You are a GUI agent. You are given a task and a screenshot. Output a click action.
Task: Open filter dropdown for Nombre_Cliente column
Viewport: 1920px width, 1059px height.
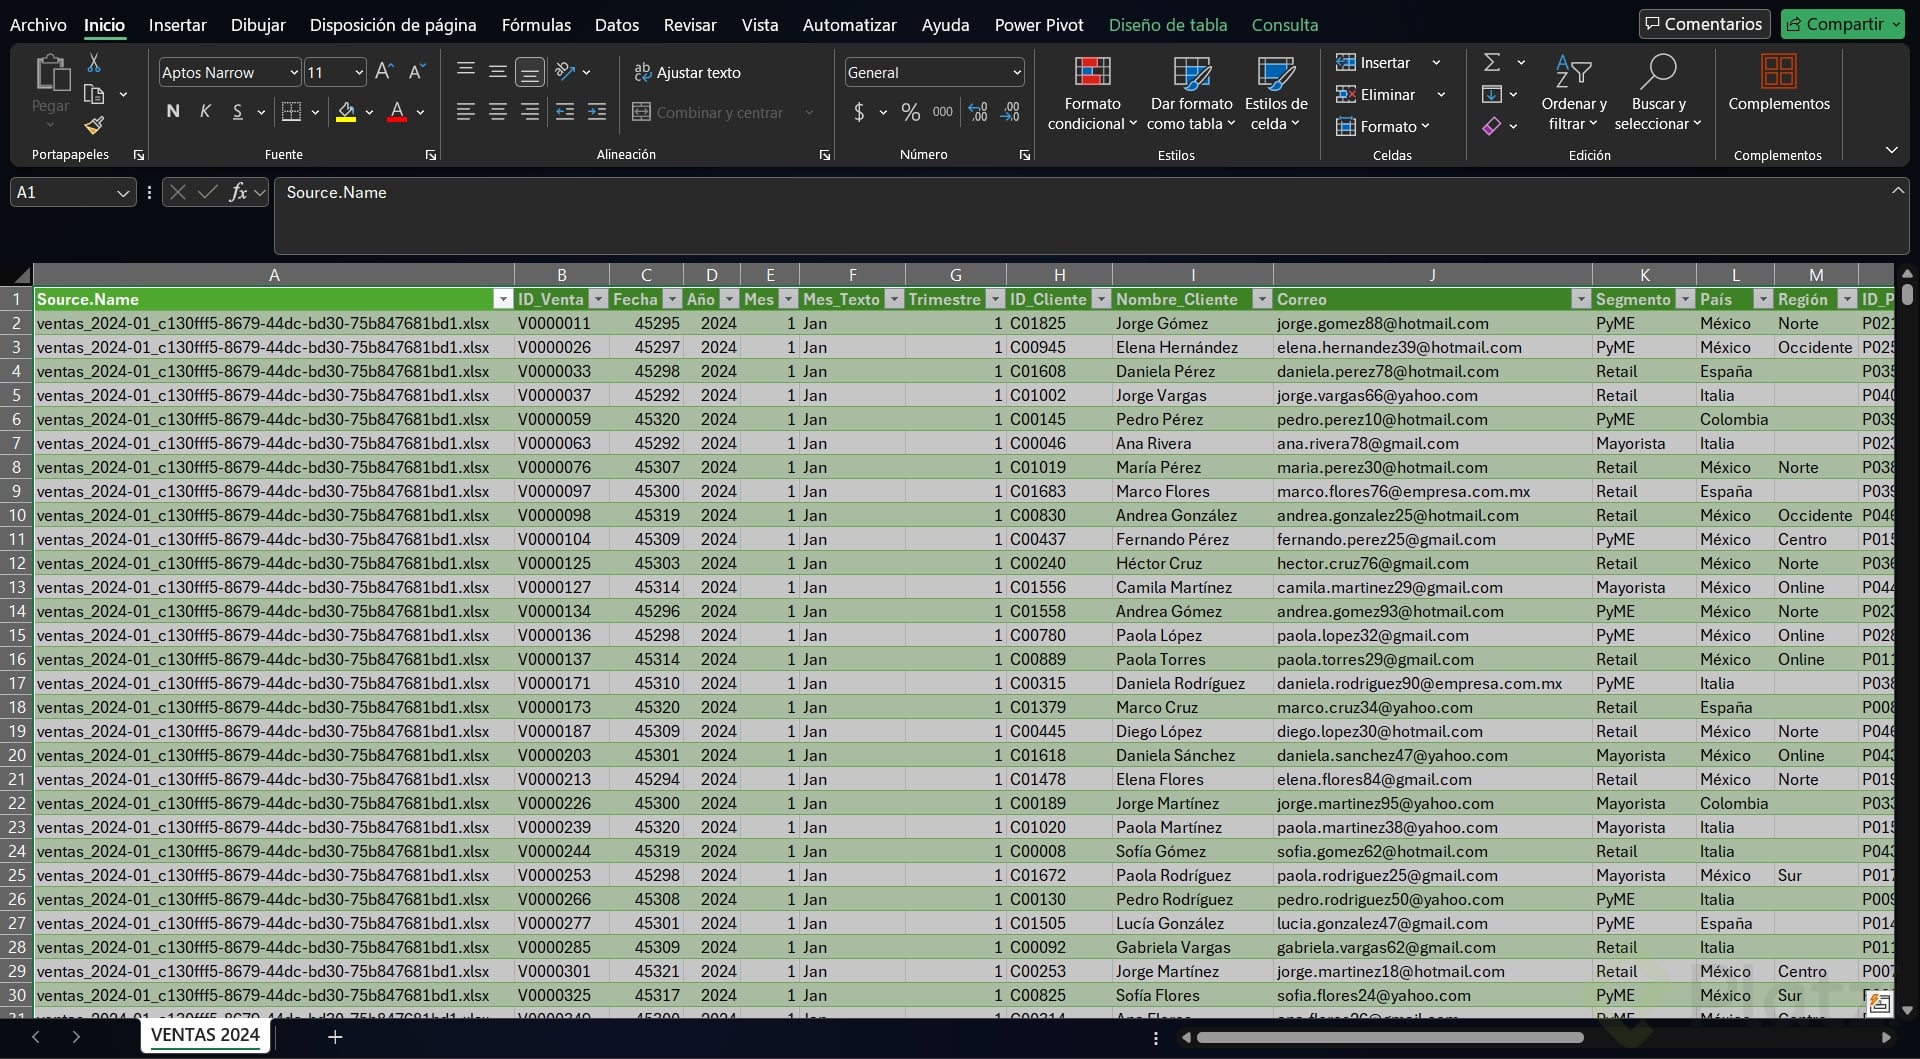pyautogui.click(x=1261, y=299)
